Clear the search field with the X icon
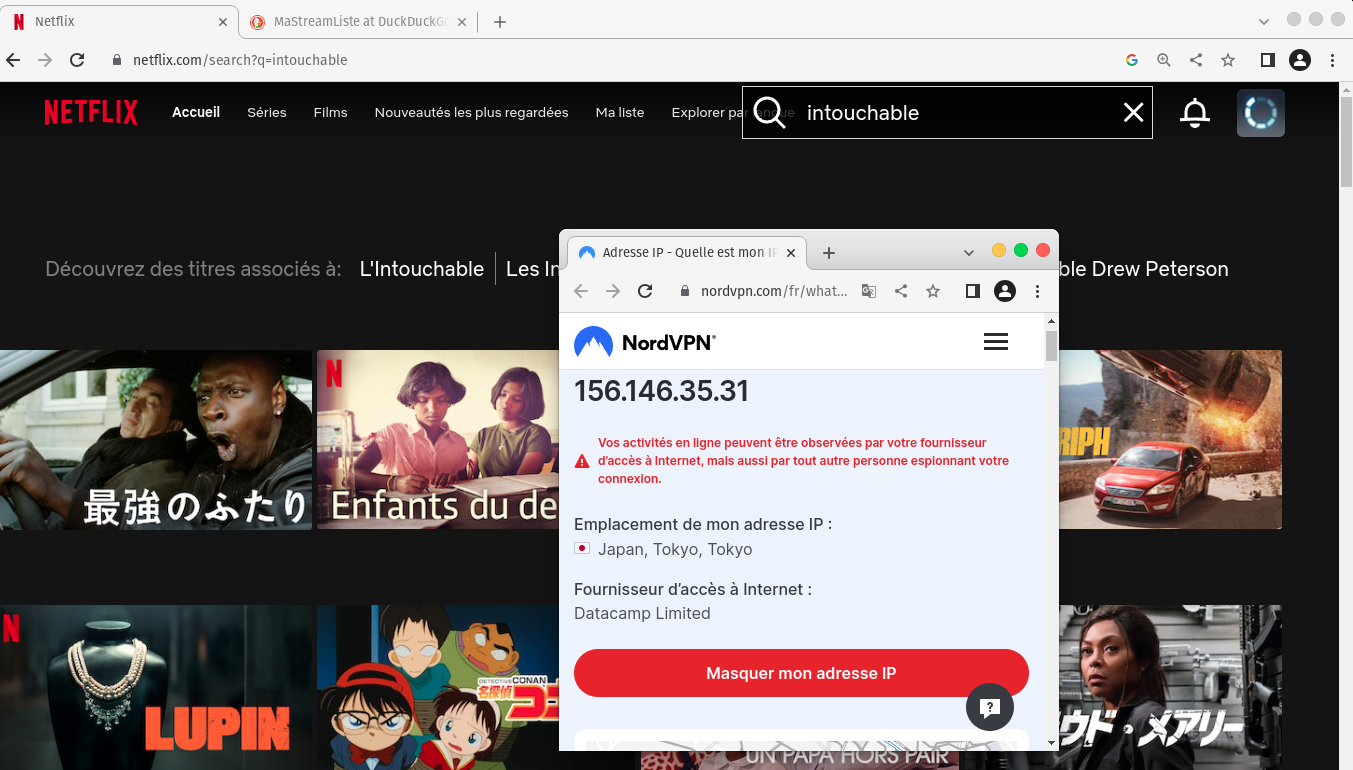The height and width of the screenshot is (770, 1353). [1132, 112]
